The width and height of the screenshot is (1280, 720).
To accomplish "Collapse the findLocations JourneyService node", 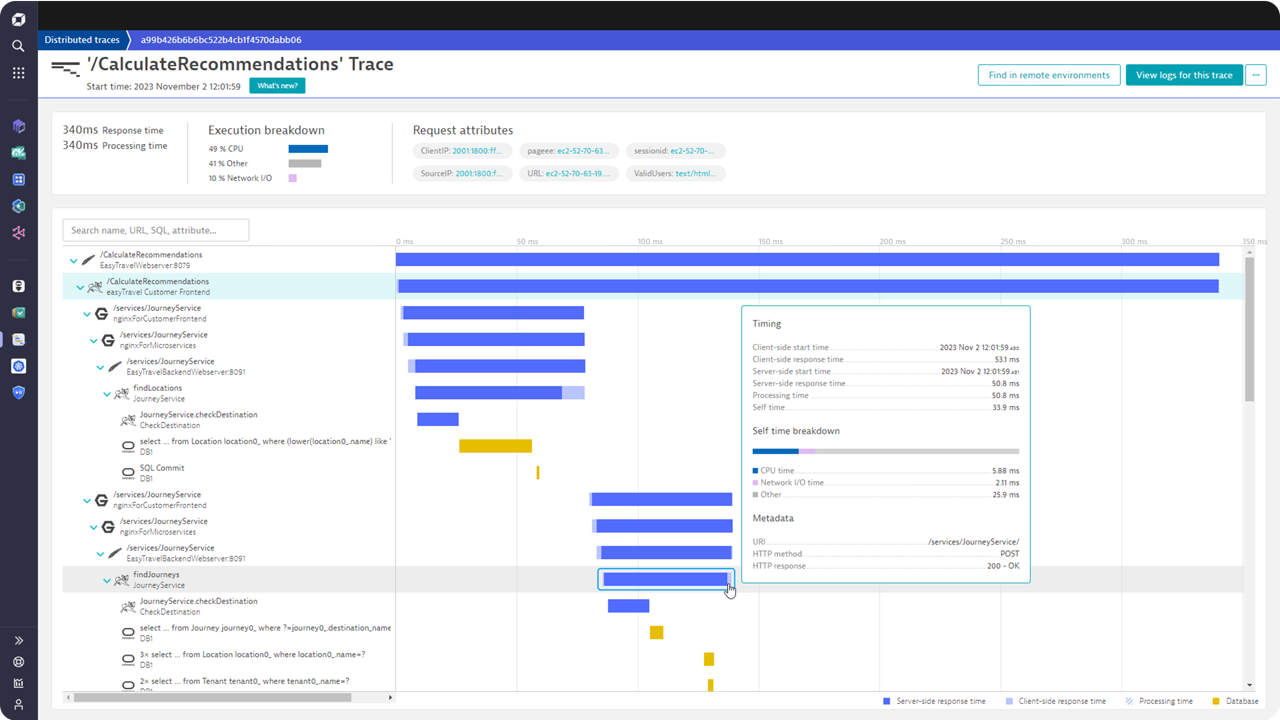I will pyautogui.click(x=107, y=394).
